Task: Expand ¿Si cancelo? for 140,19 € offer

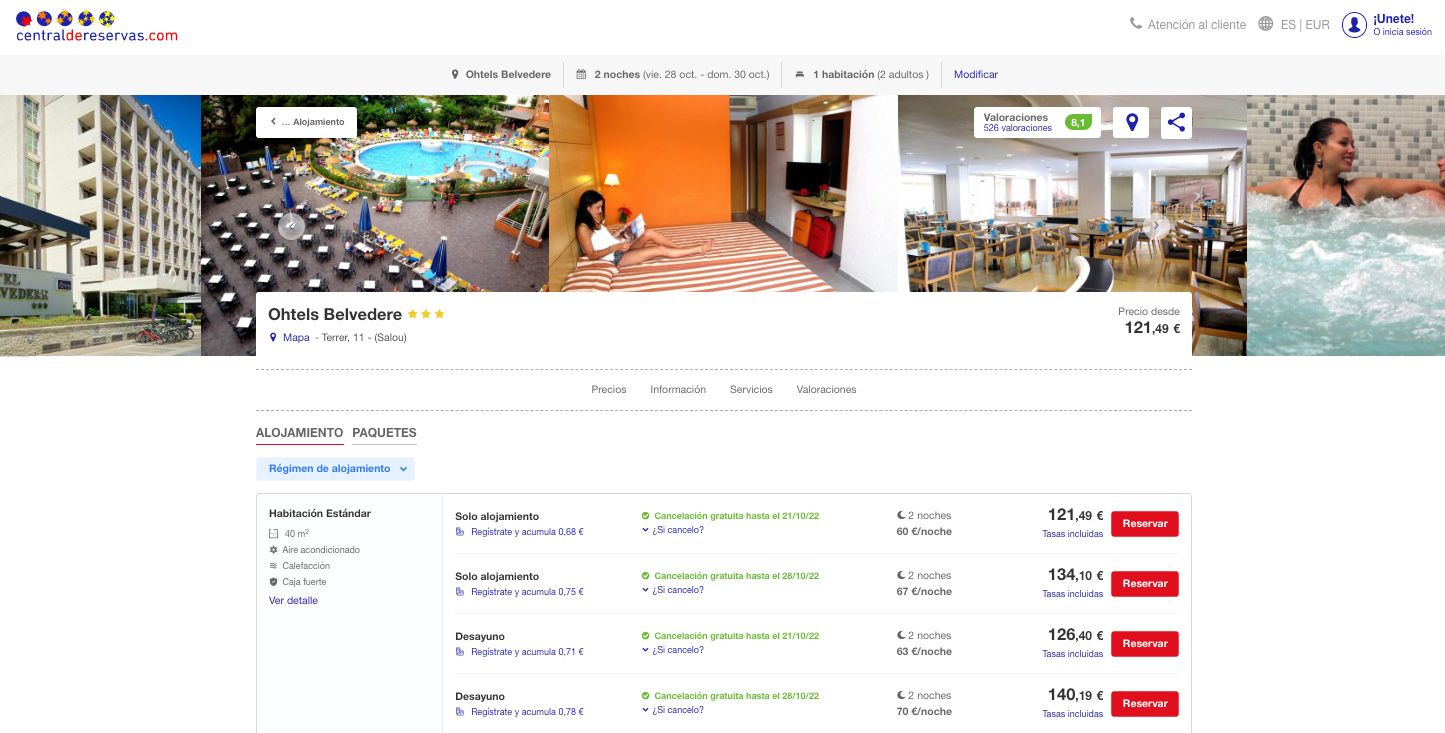Action: pyautogui.click(x=673, y=710)
